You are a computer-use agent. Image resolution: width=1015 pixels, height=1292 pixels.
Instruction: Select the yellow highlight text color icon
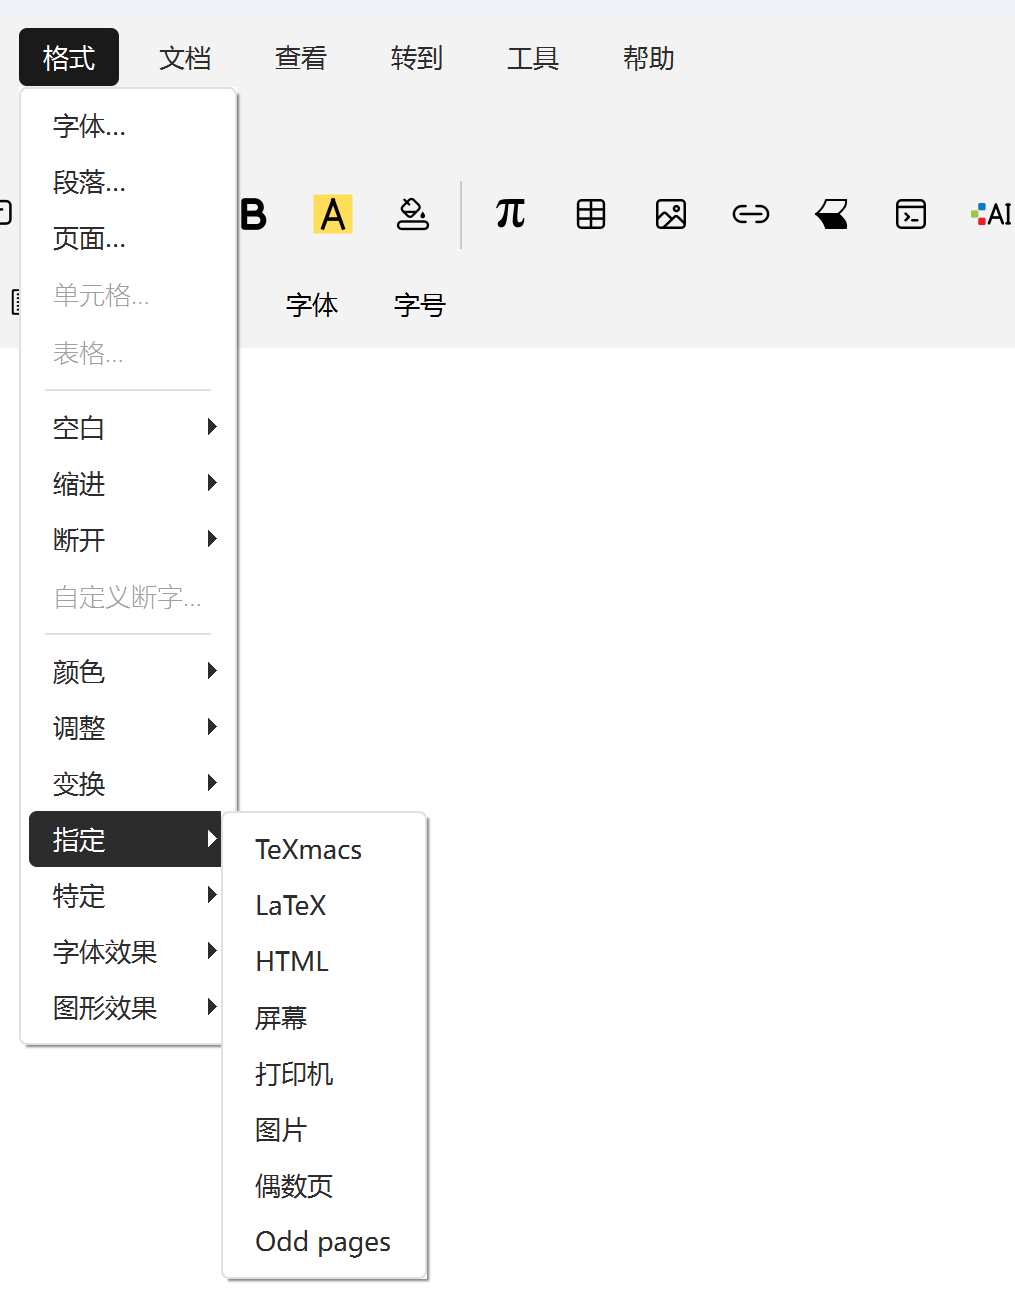(x=333, y=214)
